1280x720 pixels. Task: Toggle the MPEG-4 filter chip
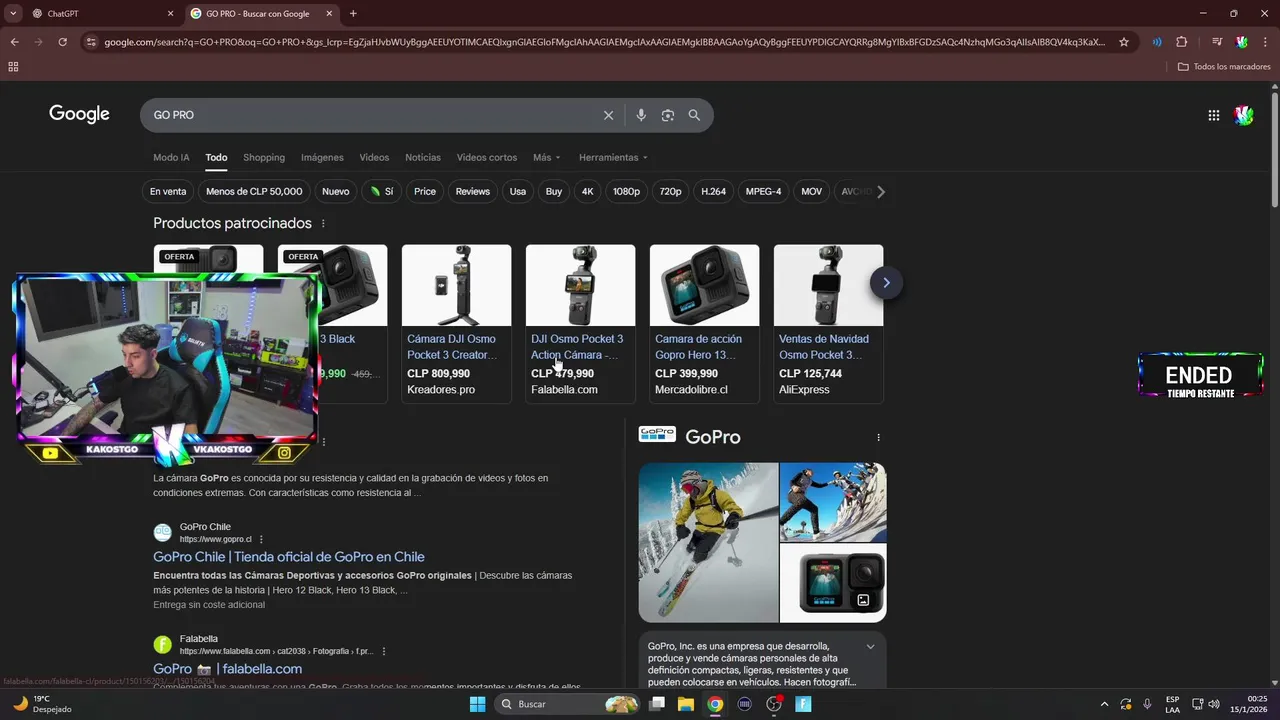point(763,191)
